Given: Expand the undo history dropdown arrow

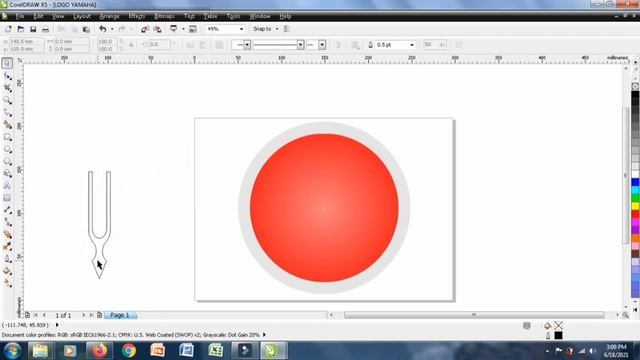Looking at the screenshot, I should tap(112, 29).
